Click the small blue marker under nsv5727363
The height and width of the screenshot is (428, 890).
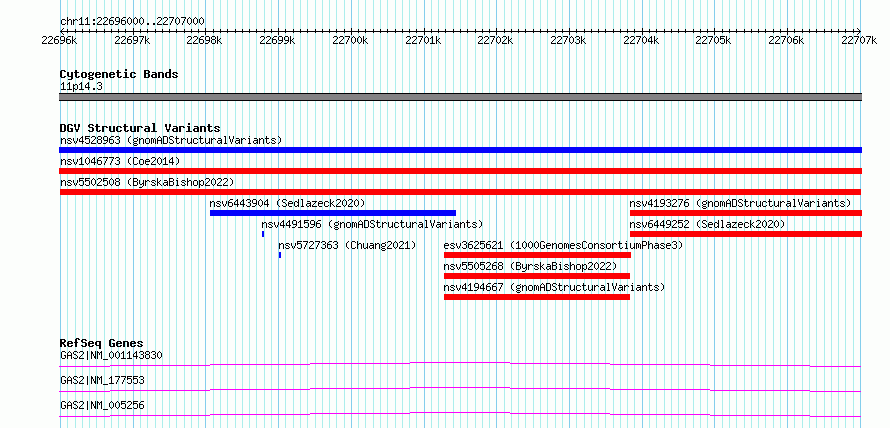point(280,255)
